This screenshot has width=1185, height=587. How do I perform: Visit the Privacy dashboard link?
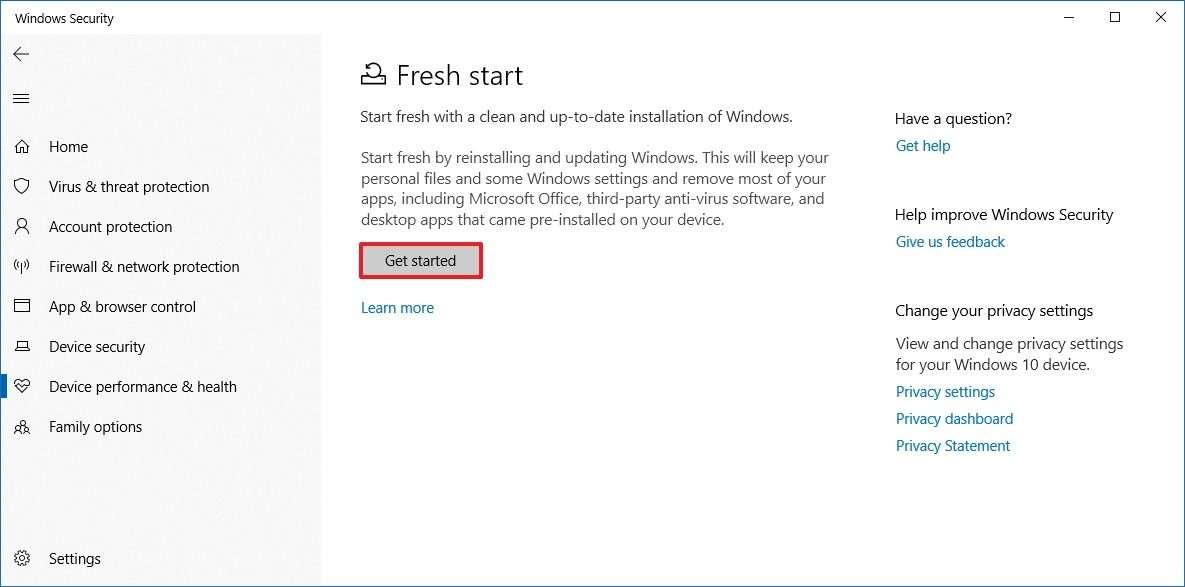(954, 419)
